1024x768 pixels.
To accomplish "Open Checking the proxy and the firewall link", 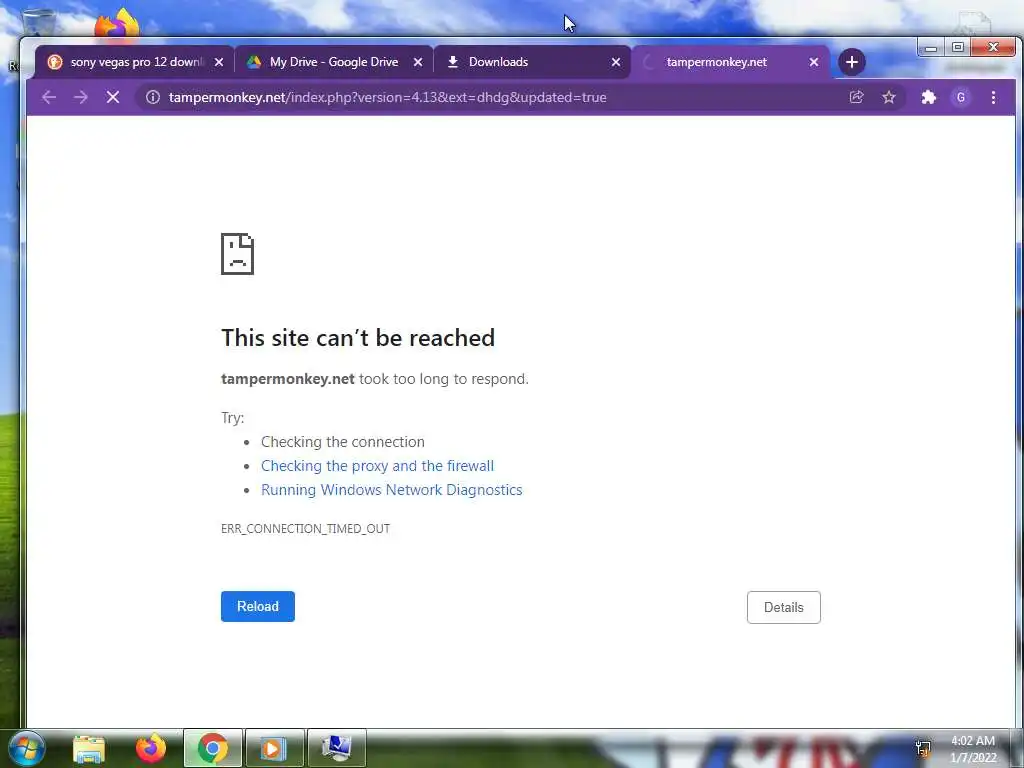I will (377, 466).
